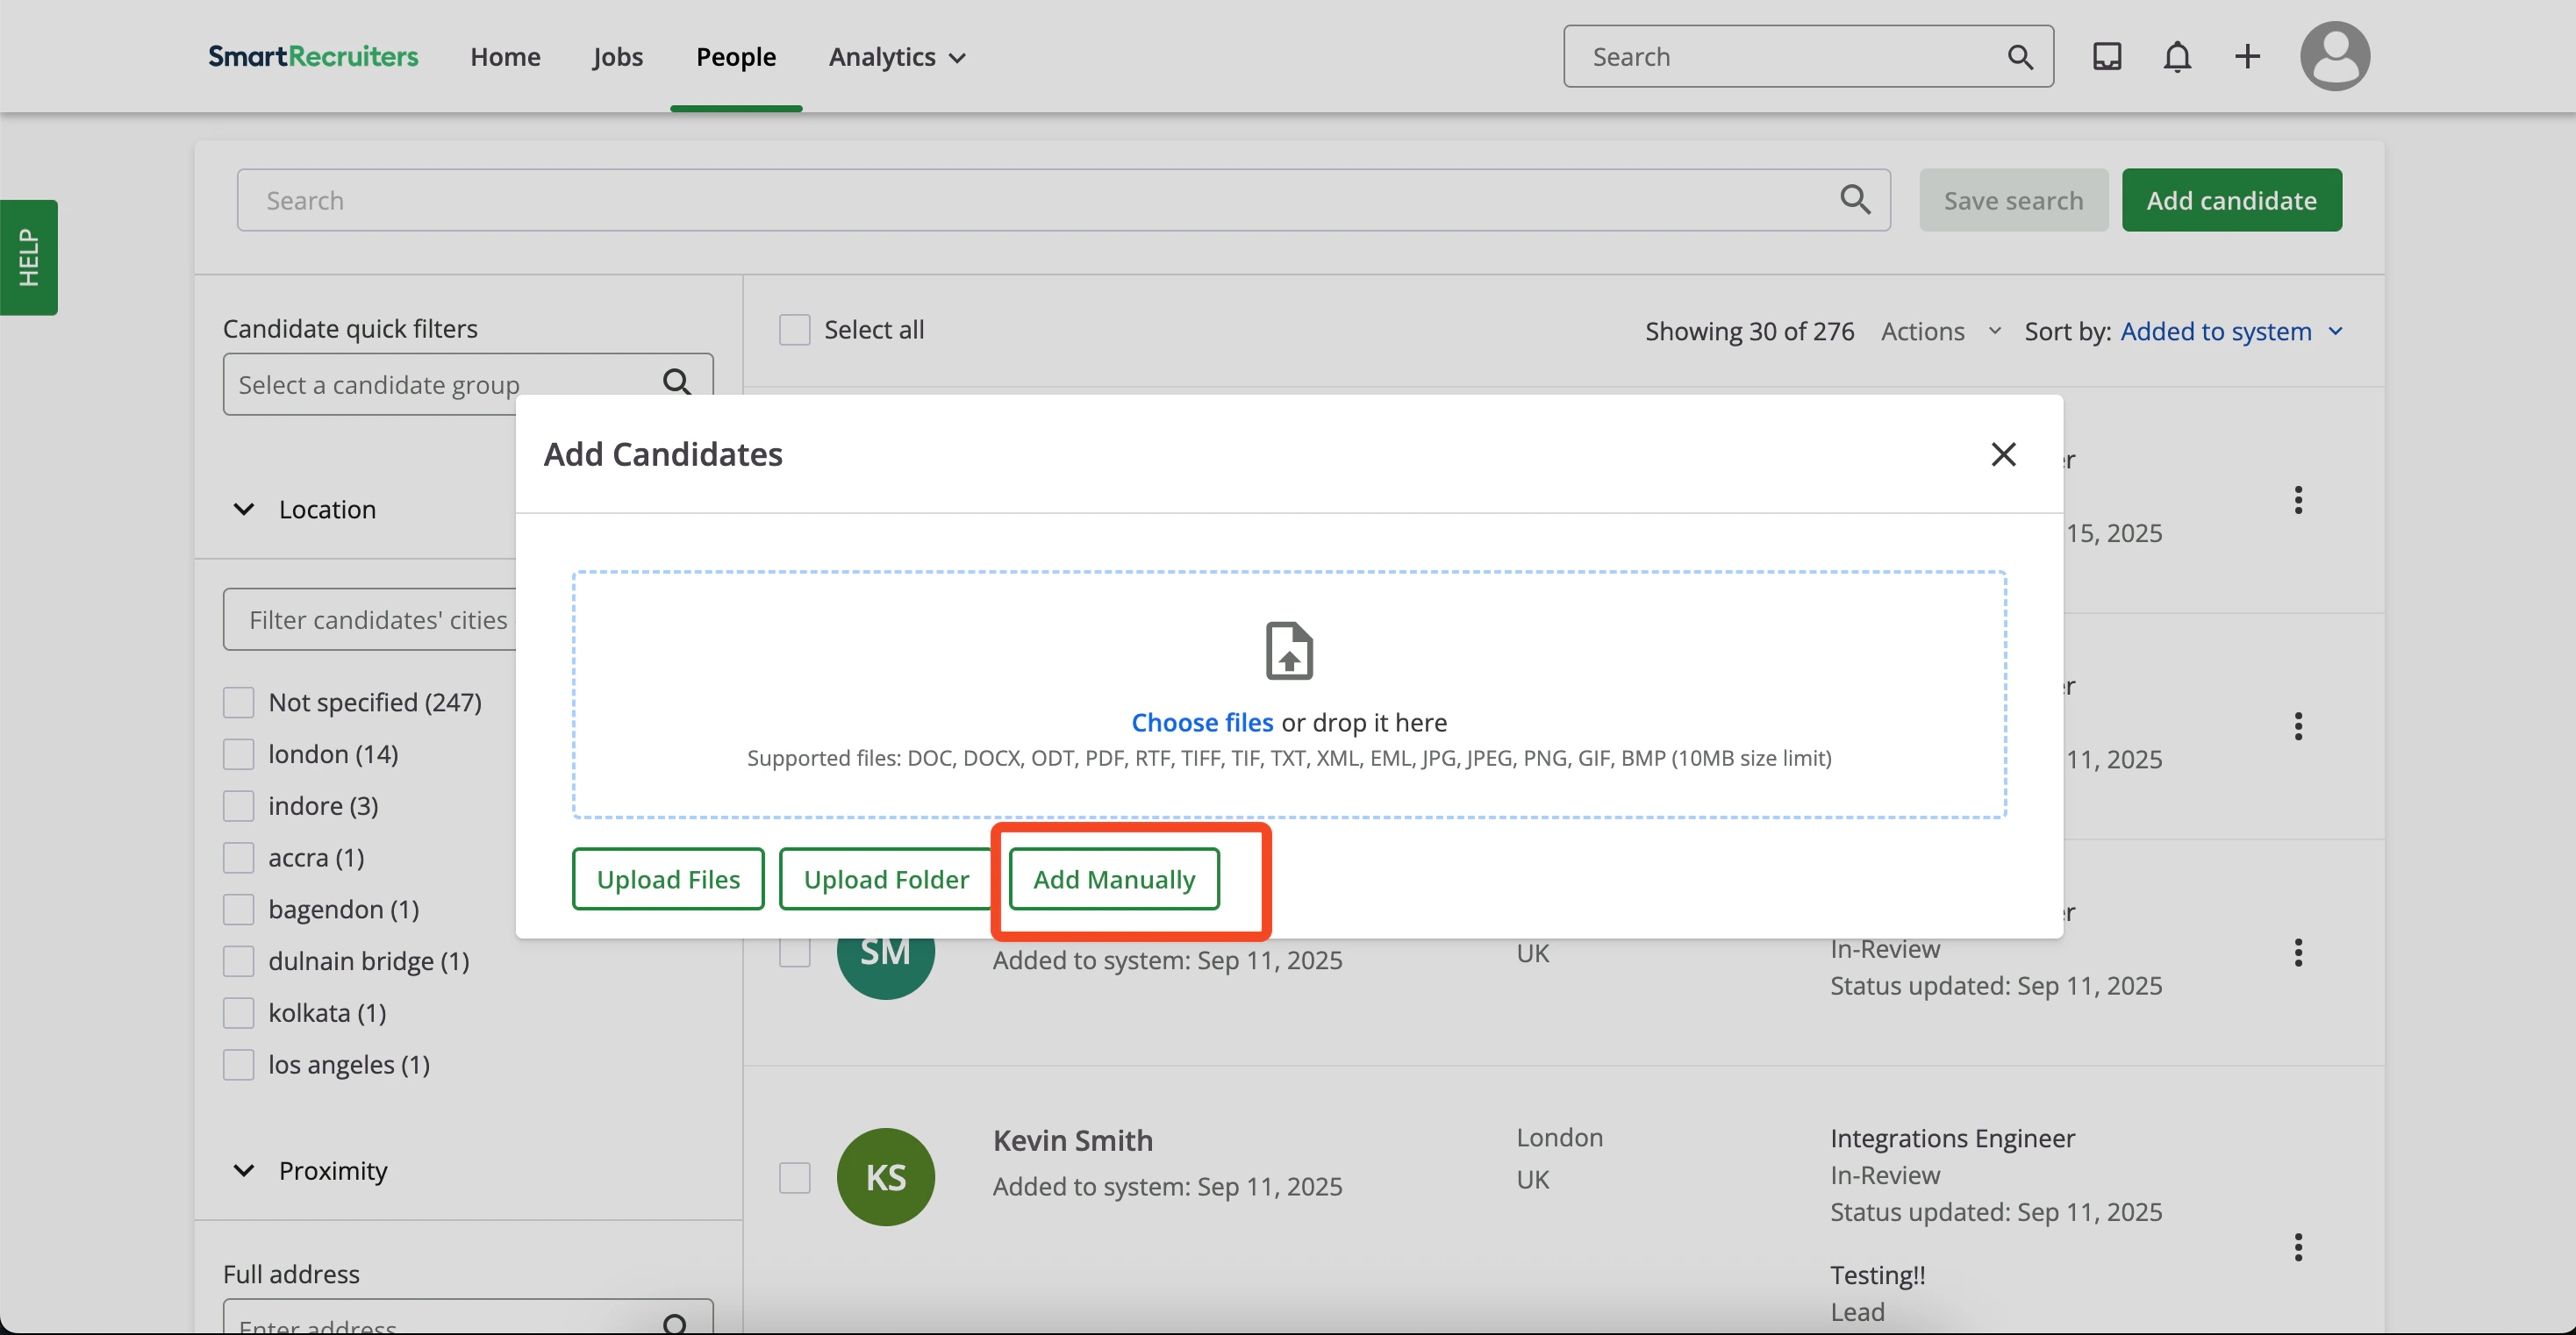The width and height of the screenshot is (2576, 1335).
Task: Click the Add Manually button
Action: (1114, 879)
